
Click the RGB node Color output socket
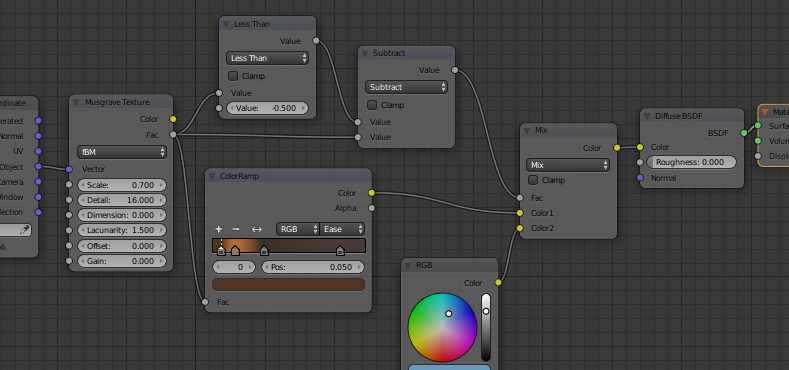[x=498, y=282]
